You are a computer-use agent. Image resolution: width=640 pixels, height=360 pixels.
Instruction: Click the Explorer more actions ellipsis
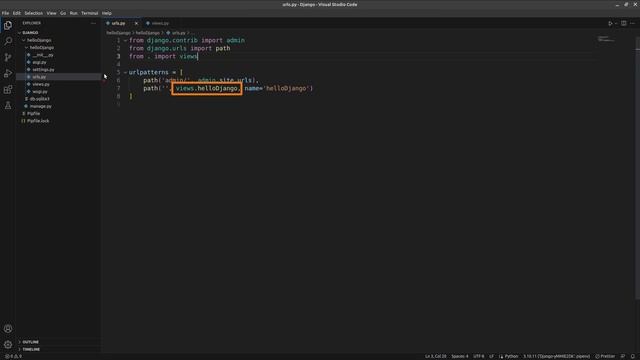tap(93, 23)
